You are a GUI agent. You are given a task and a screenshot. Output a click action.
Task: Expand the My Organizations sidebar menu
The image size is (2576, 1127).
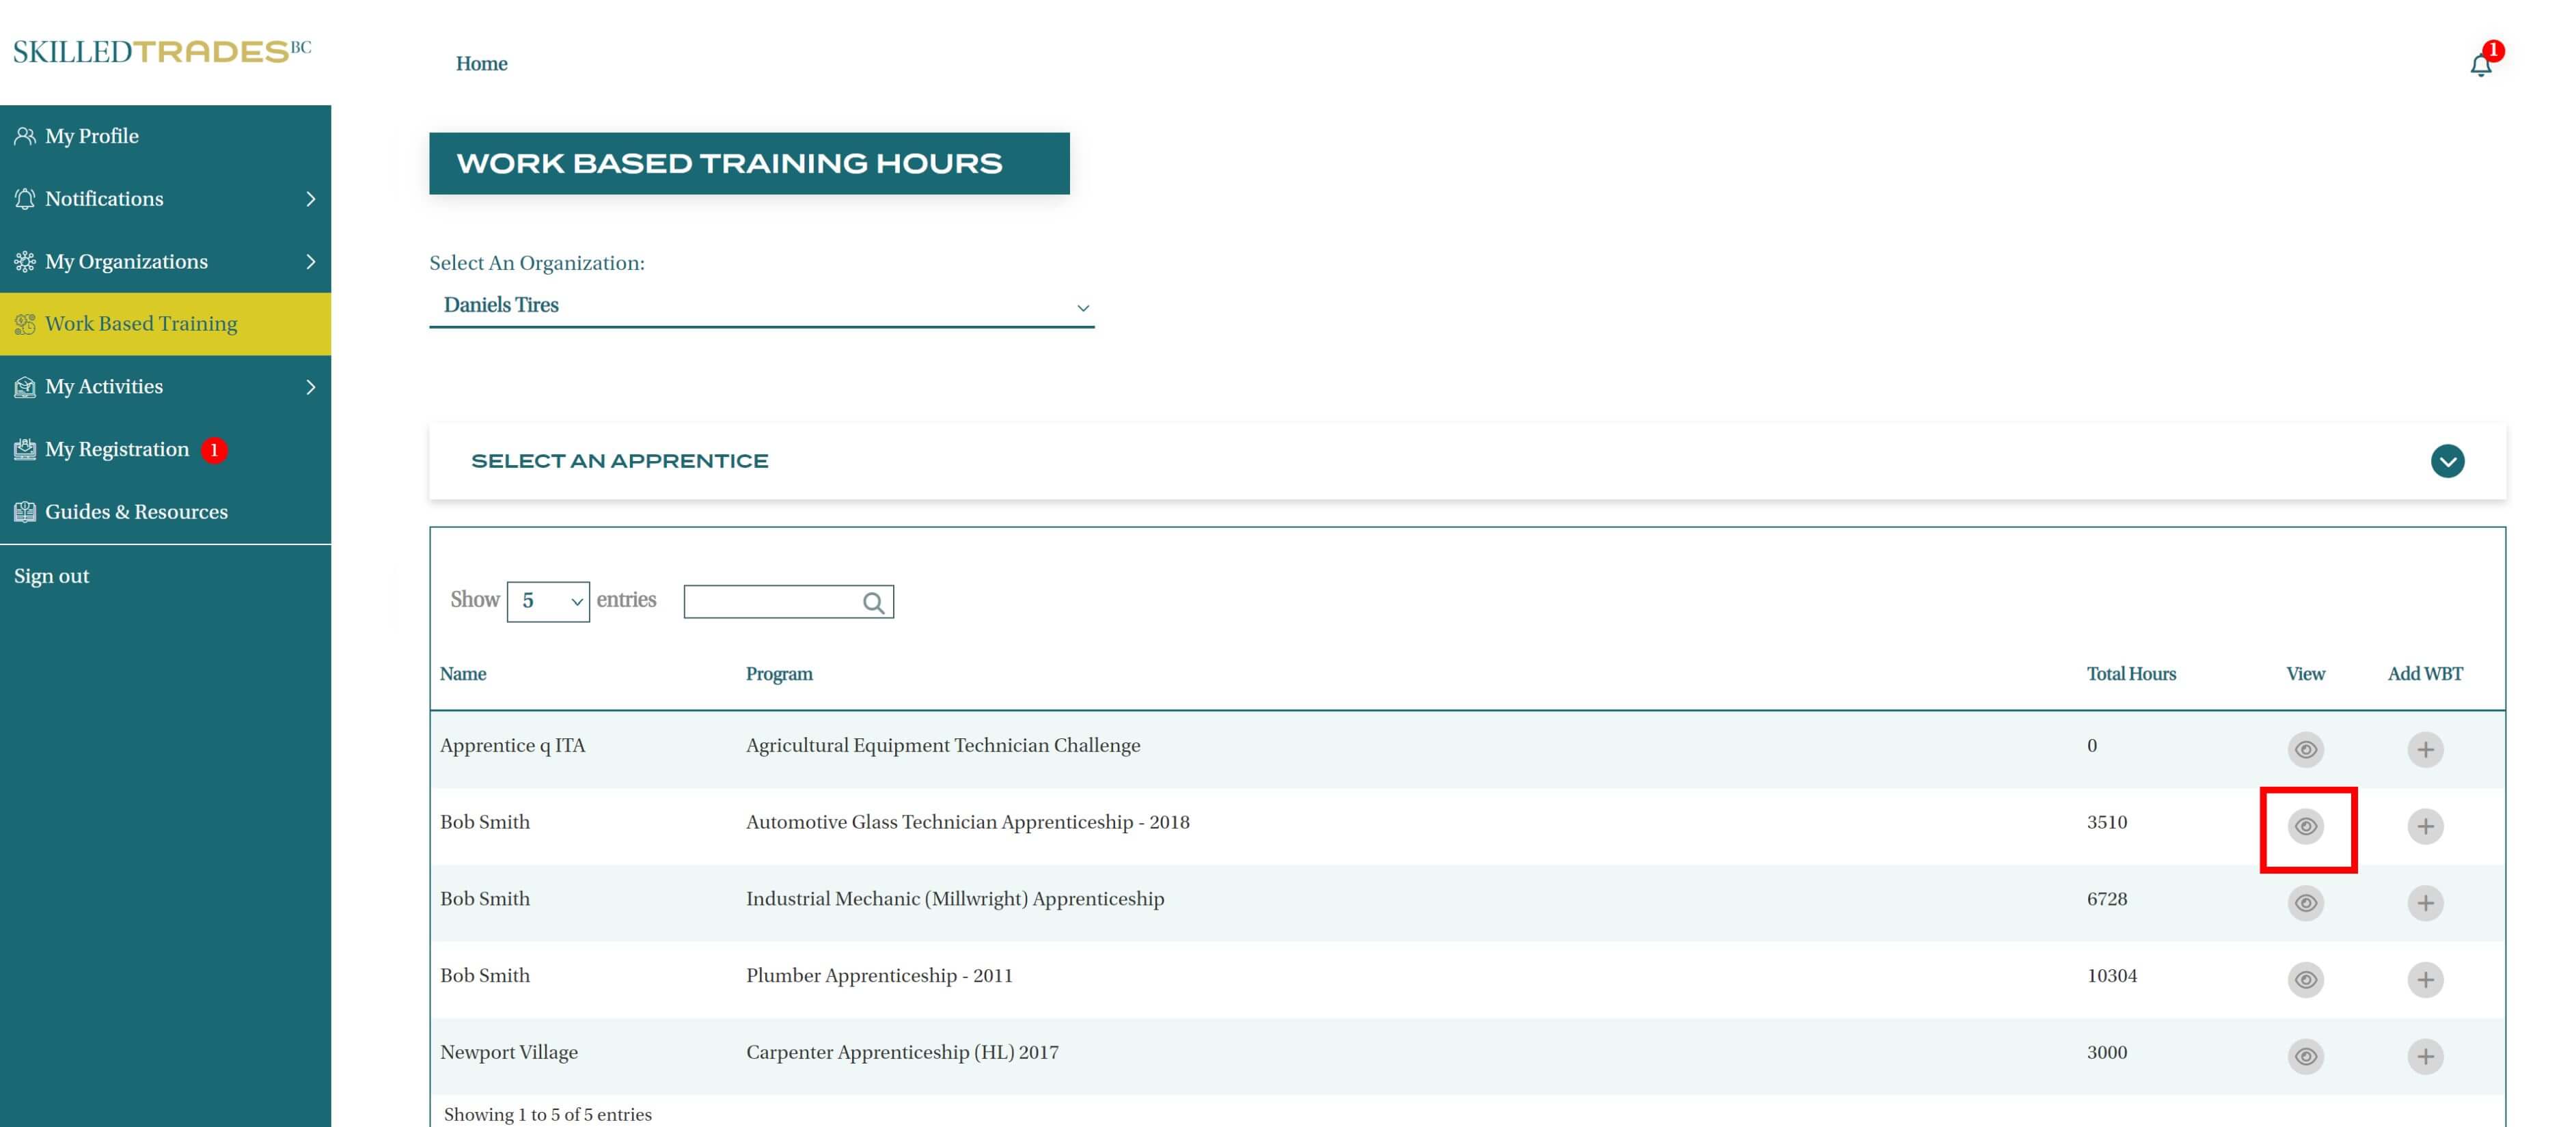point(165,261)
